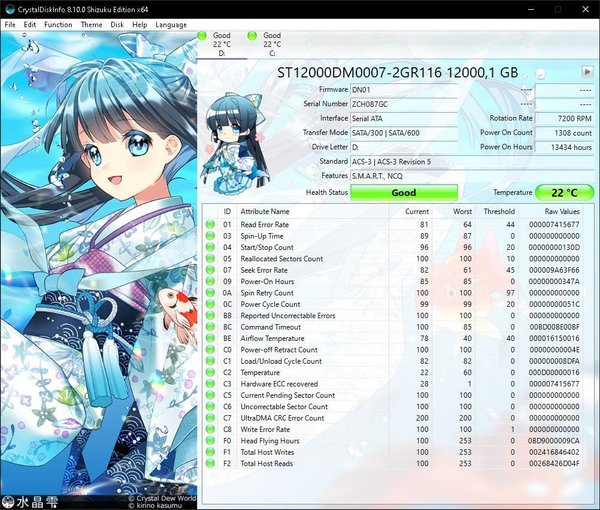Click the status icon for Seek Error Rate
This screenshot has width=600, height=510.
coord(210,270)
